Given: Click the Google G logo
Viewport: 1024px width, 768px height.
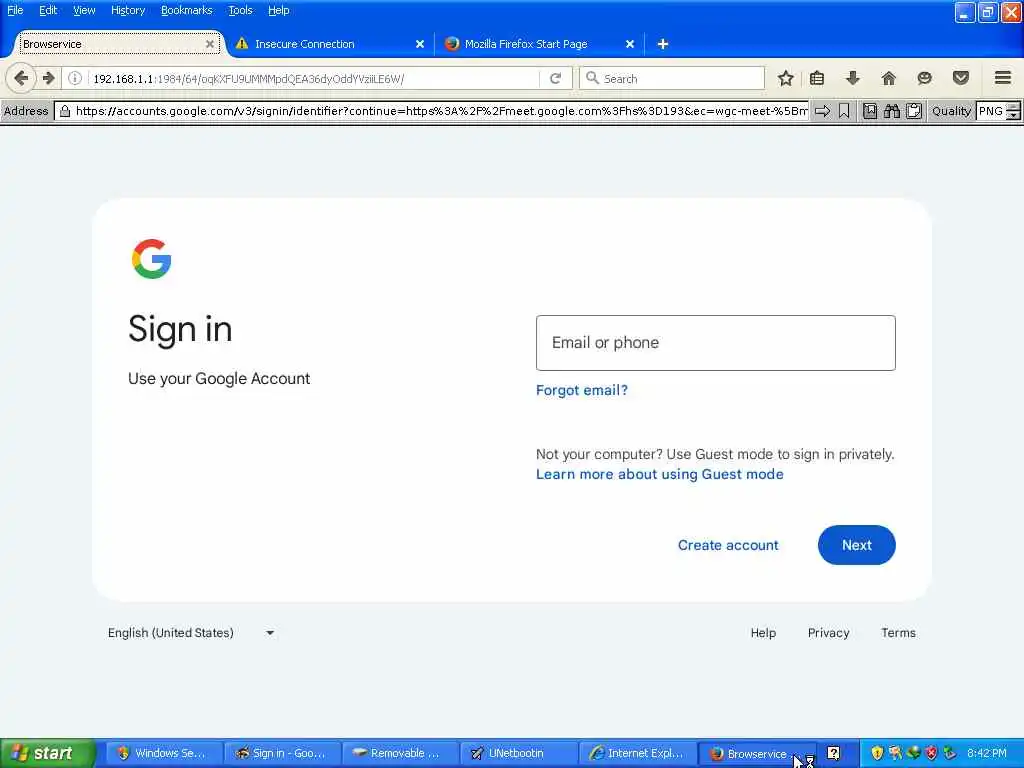Looking at the screenshot, I should click(152, 259).
